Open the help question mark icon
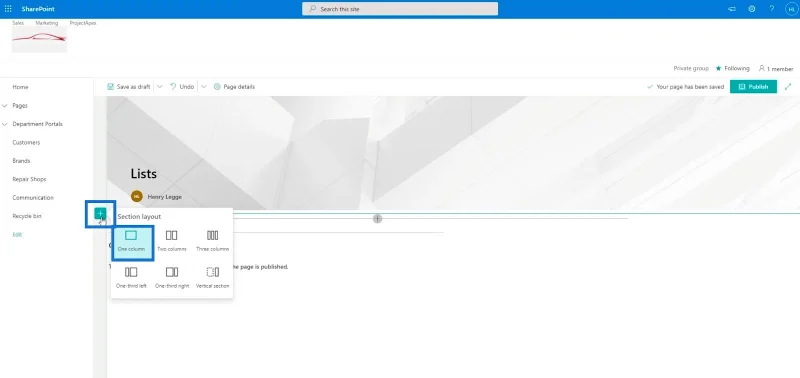Screen dimensions: 800x378 pos(772,9)
